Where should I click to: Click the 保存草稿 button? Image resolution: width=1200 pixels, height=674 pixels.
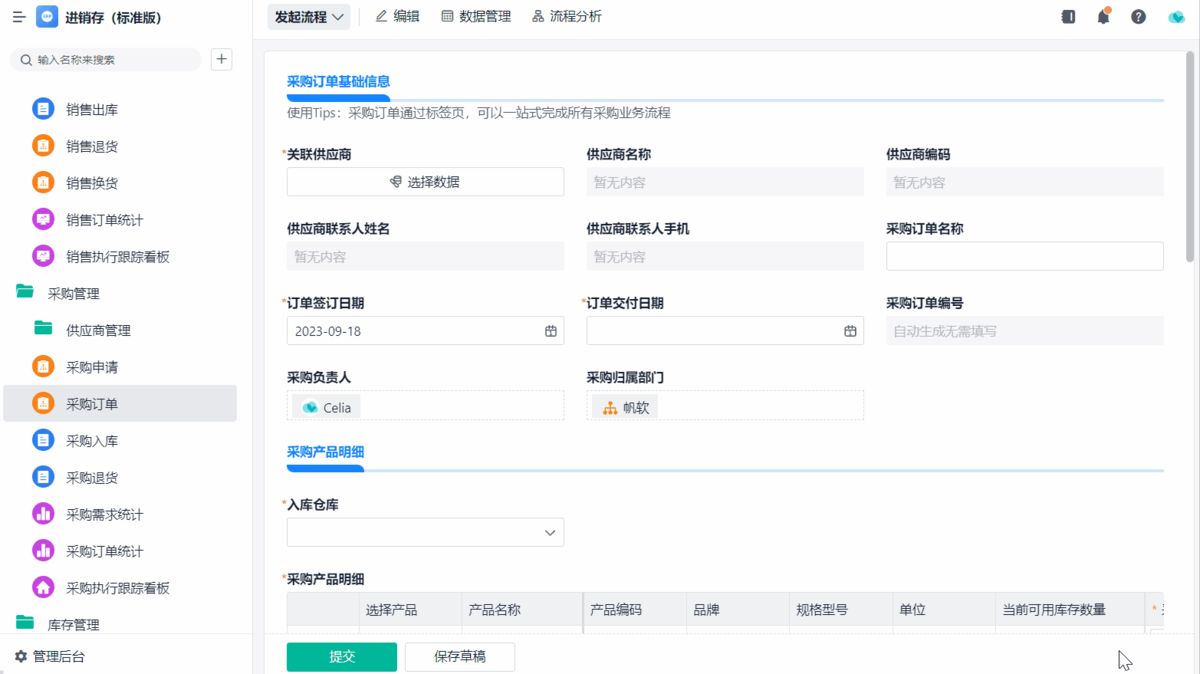click(460, 657)
